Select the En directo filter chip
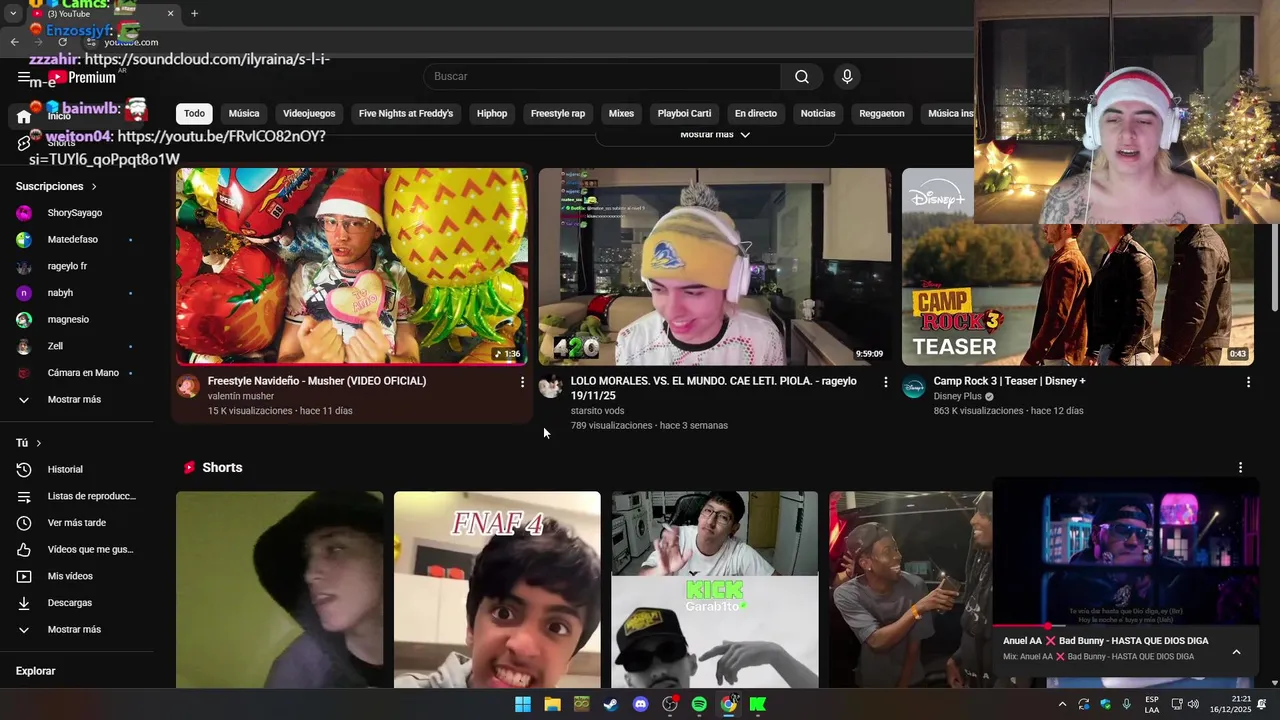This screenshot has width=1280, height=720. [x=756, y=114]
